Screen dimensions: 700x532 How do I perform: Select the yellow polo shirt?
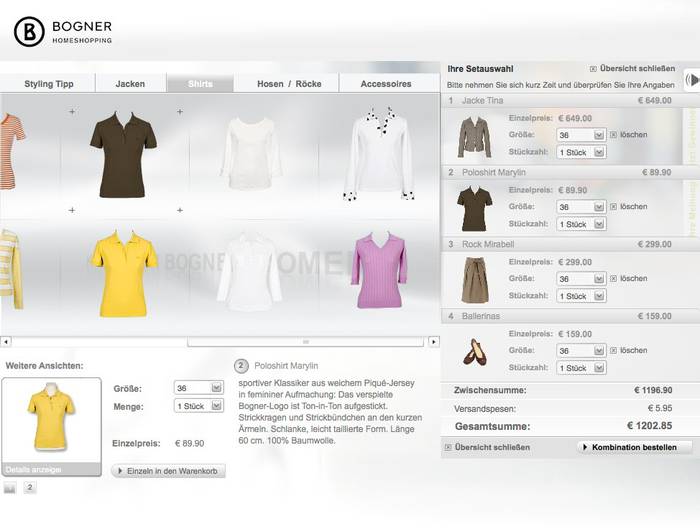click(x=124, y=273)
